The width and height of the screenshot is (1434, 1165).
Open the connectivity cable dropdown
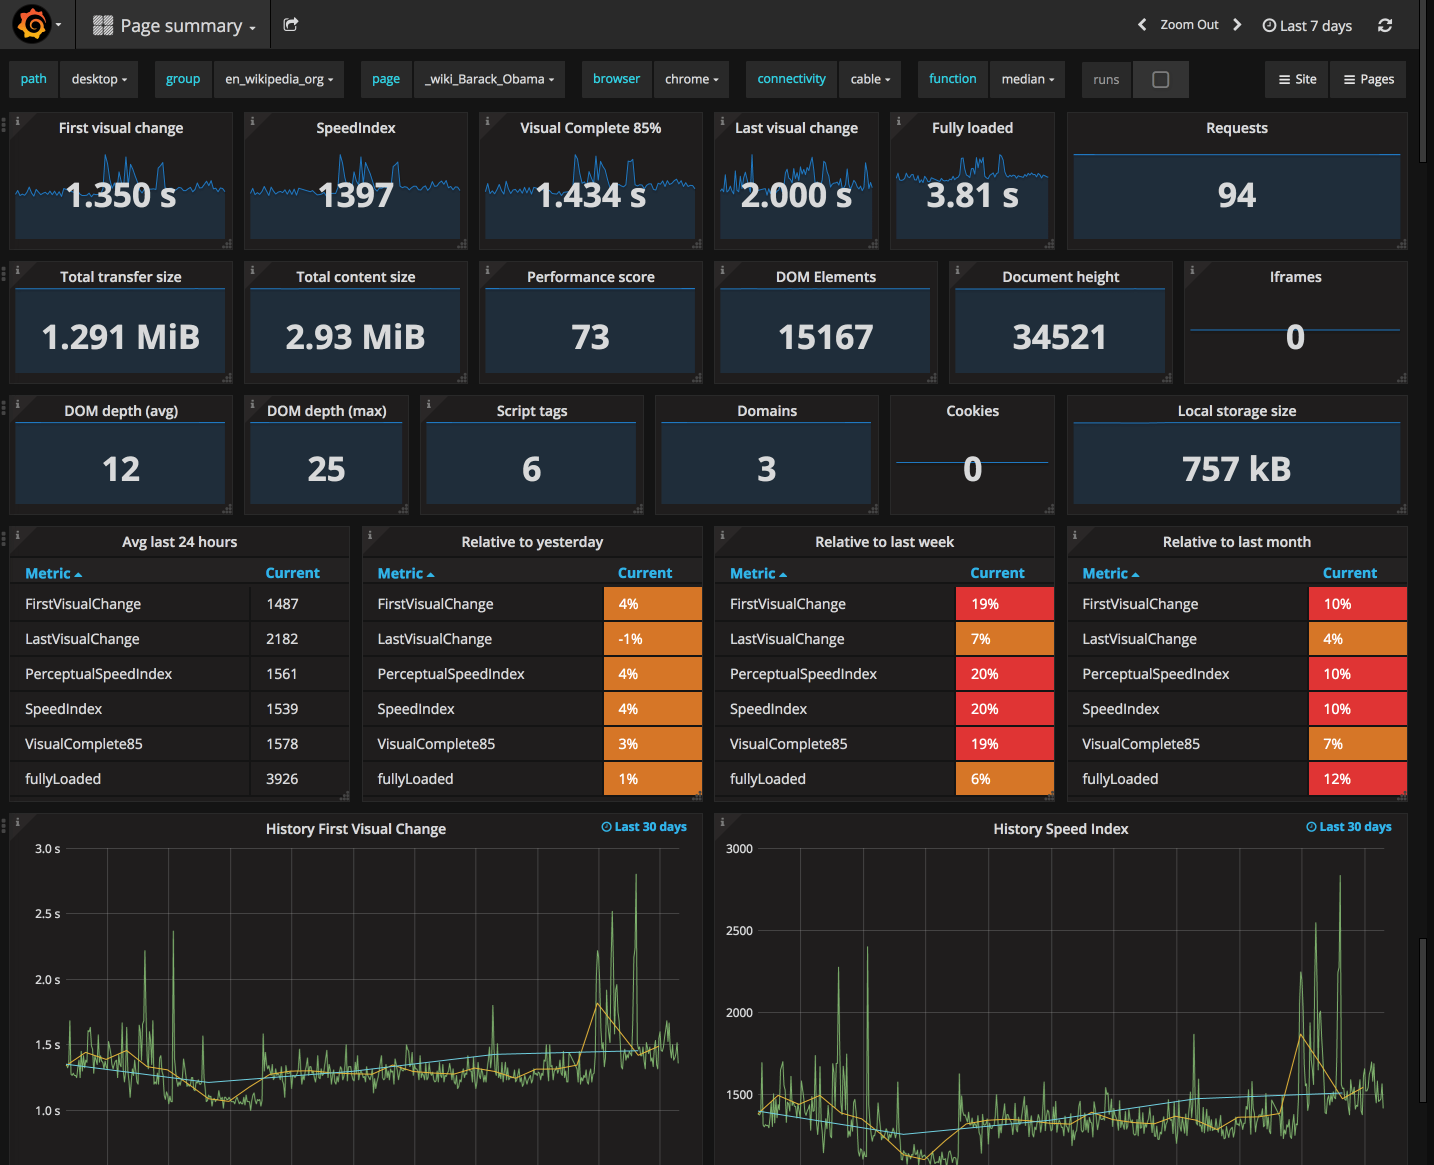point(870,79)
